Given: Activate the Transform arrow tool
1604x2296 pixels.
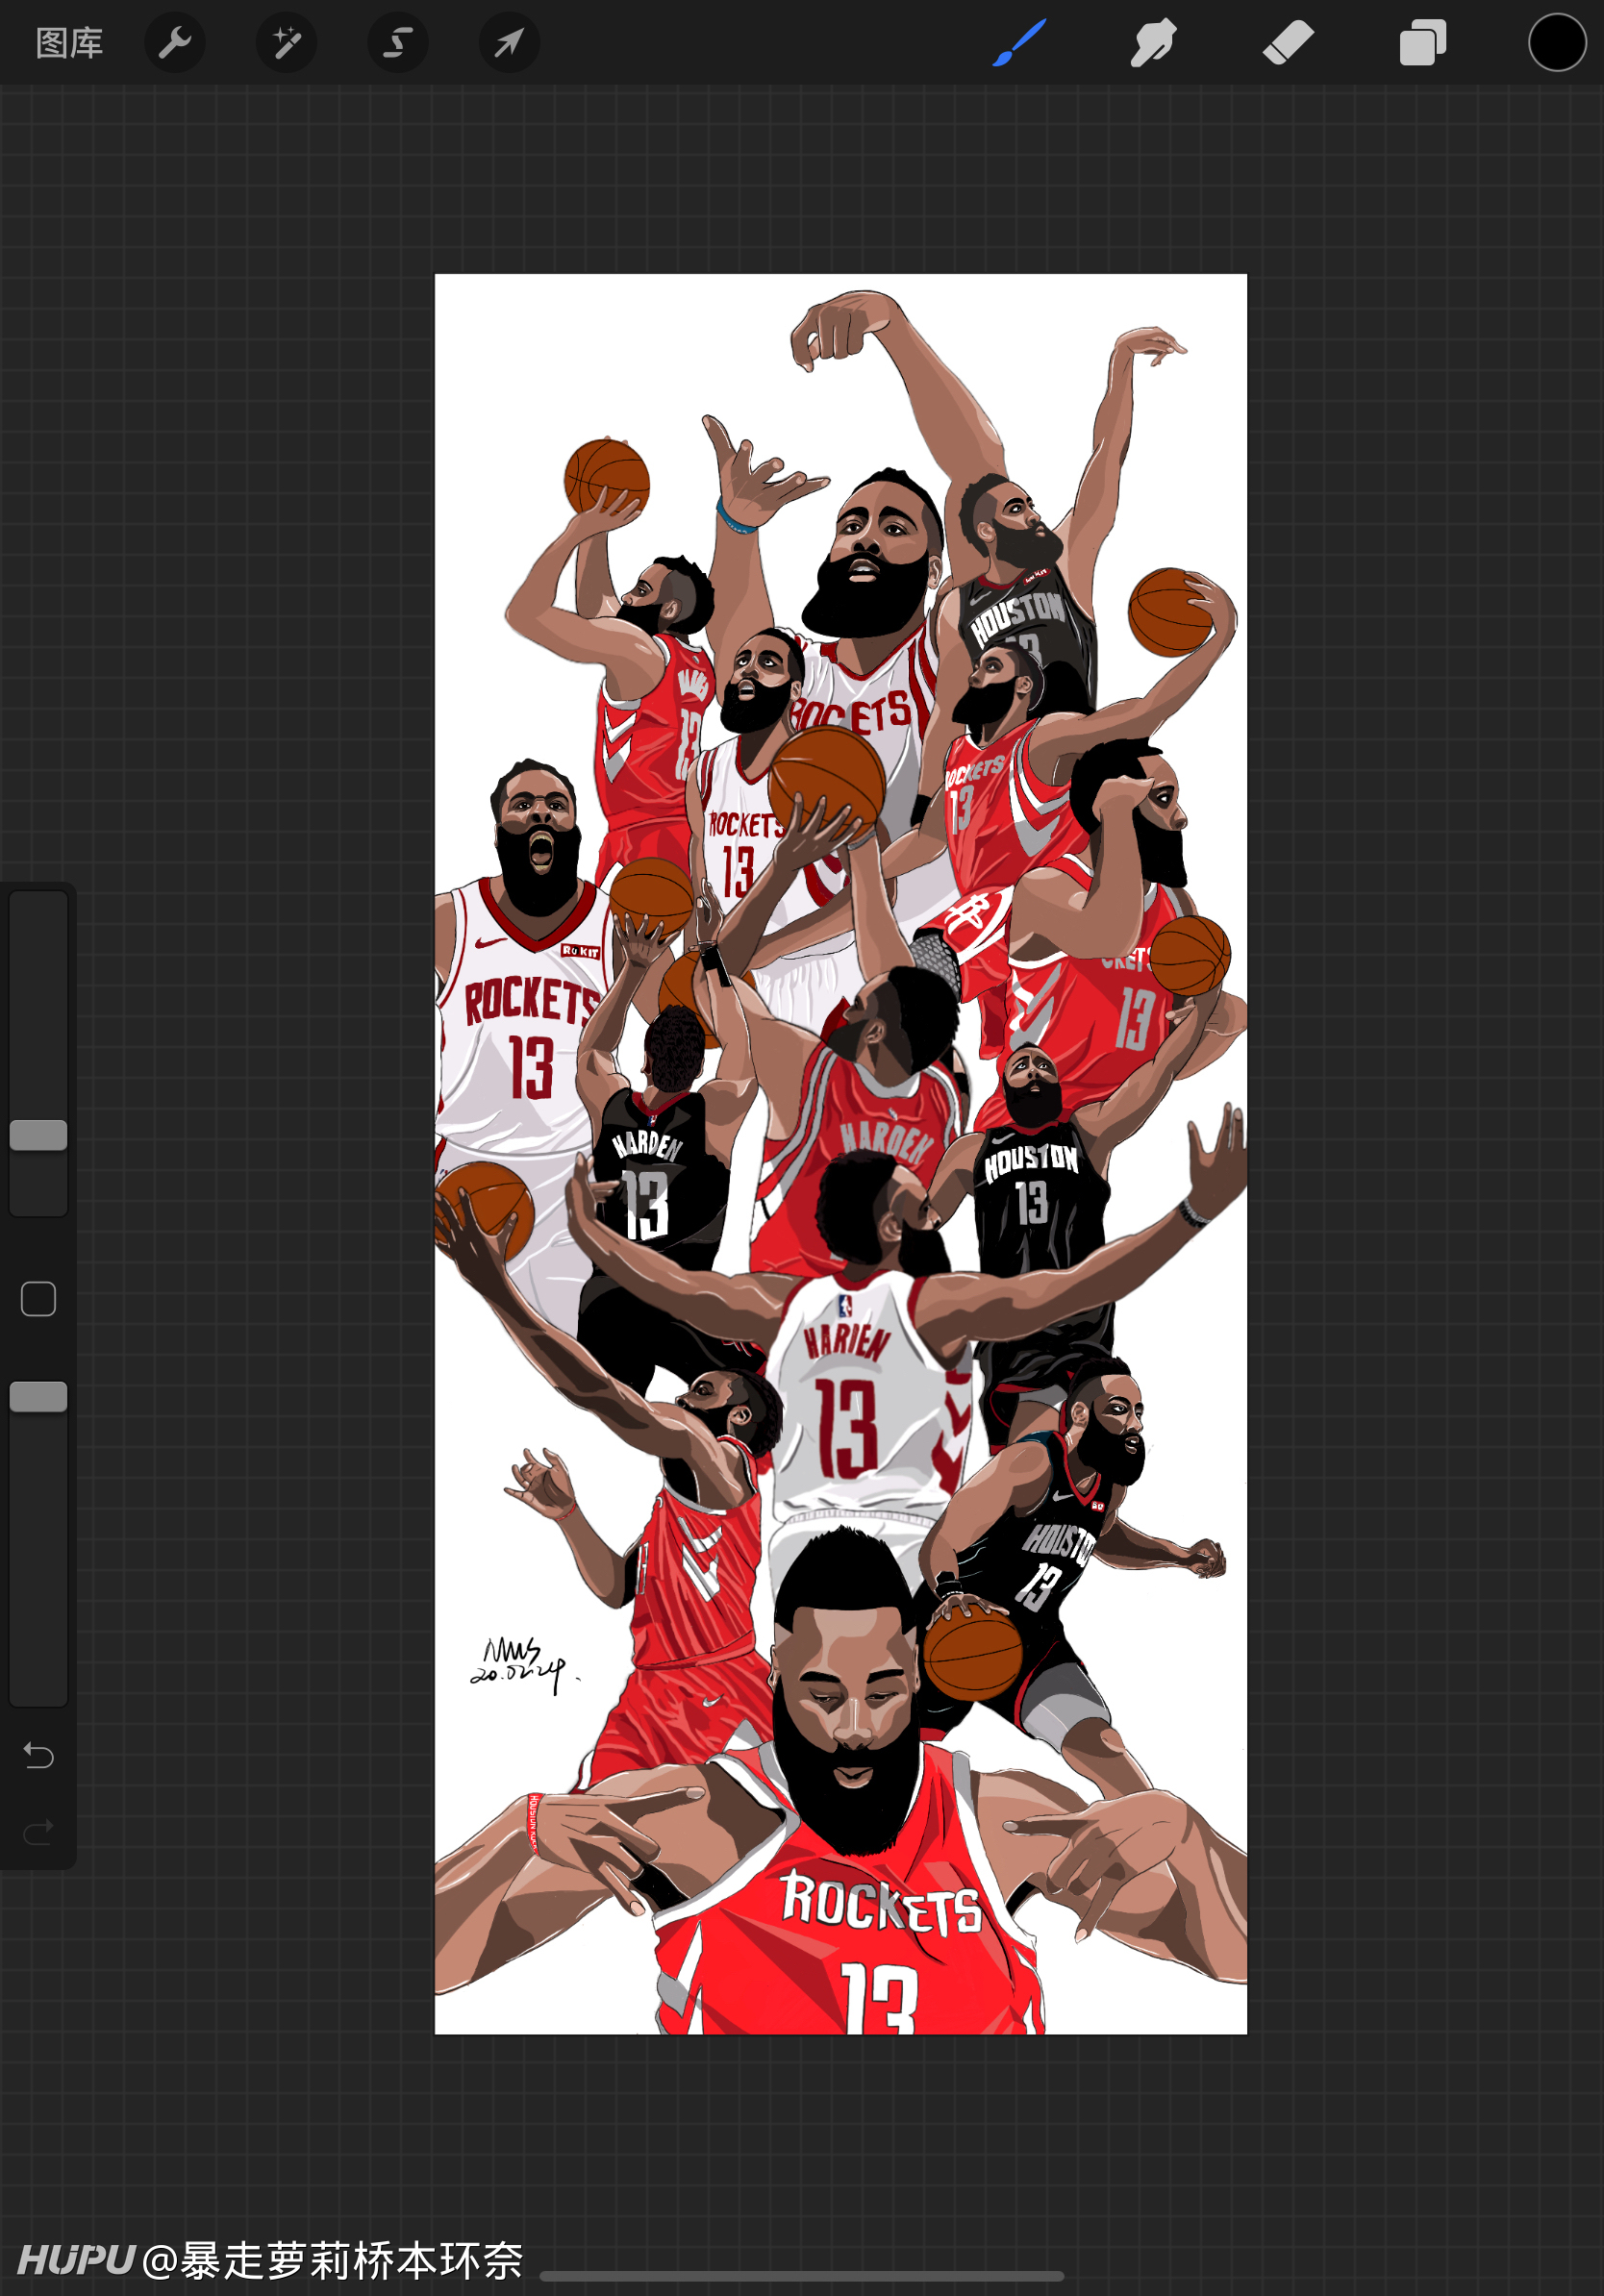Looking at the screenshot, I should (x=509, y=43).
